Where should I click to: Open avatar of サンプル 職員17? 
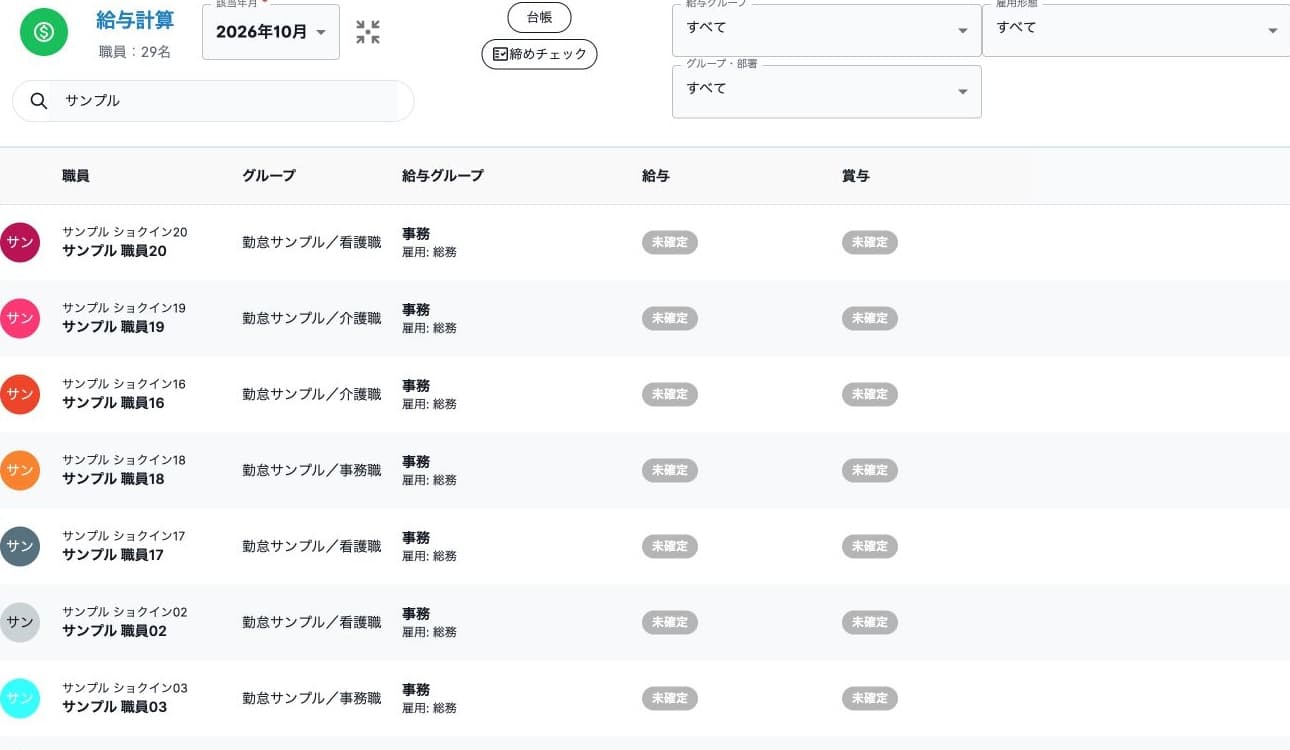[x=20, y=546]
